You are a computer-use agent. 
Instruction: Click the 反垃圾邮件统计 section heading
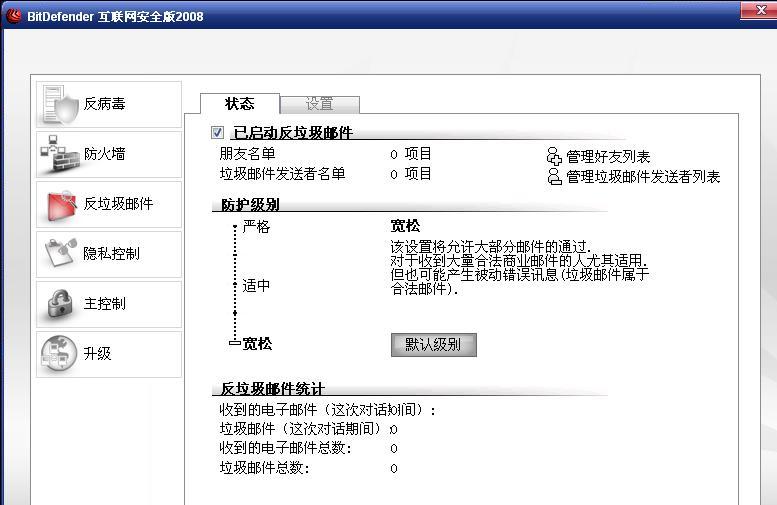pos(273,389)
